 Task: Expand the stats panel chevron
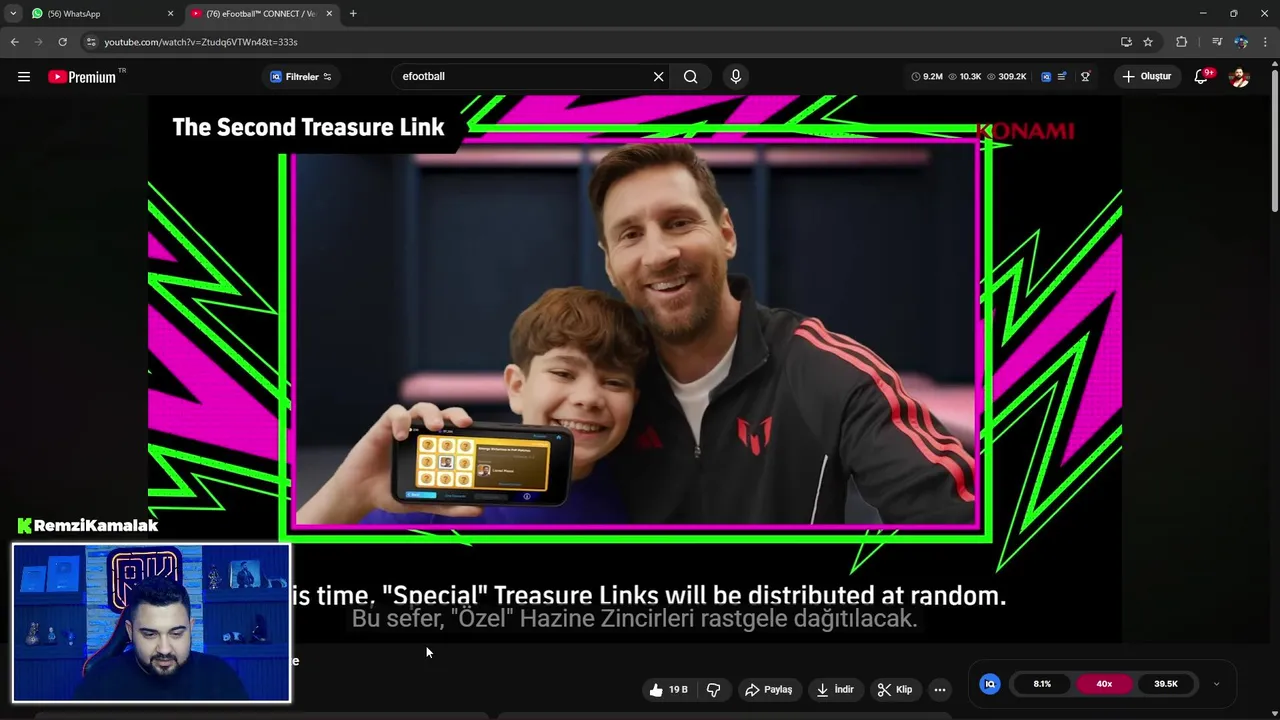coord(1216,684)
